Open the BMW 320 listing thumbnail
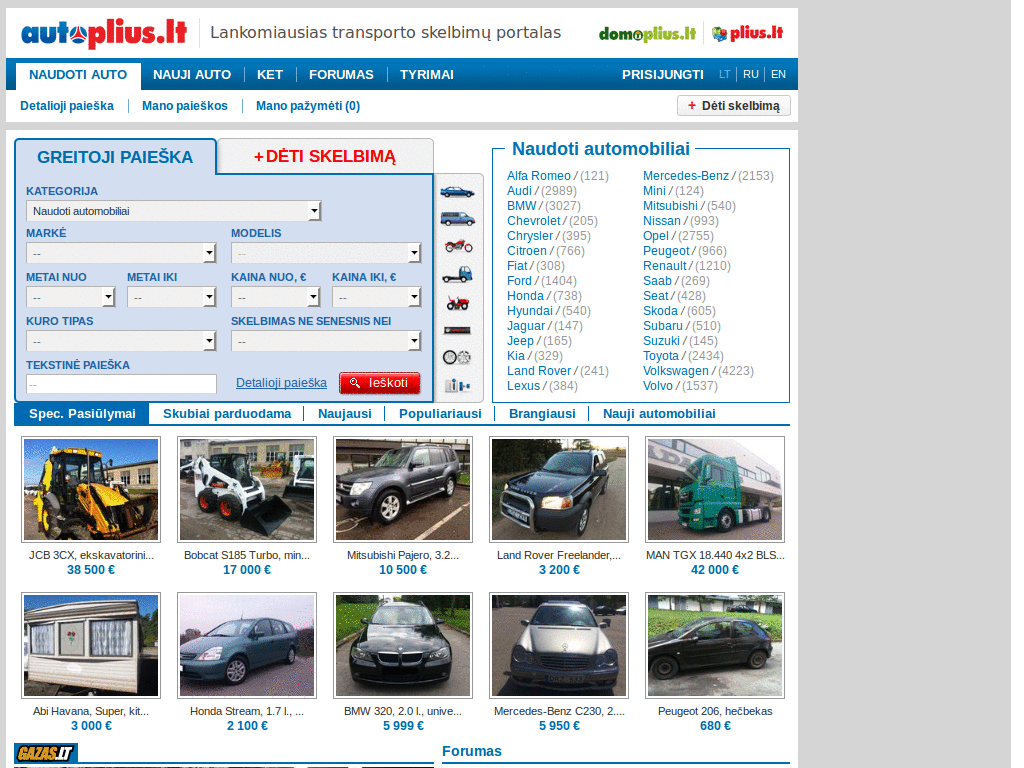Image resolution: width=1024 pixels, height=768 pixels. 403,646
